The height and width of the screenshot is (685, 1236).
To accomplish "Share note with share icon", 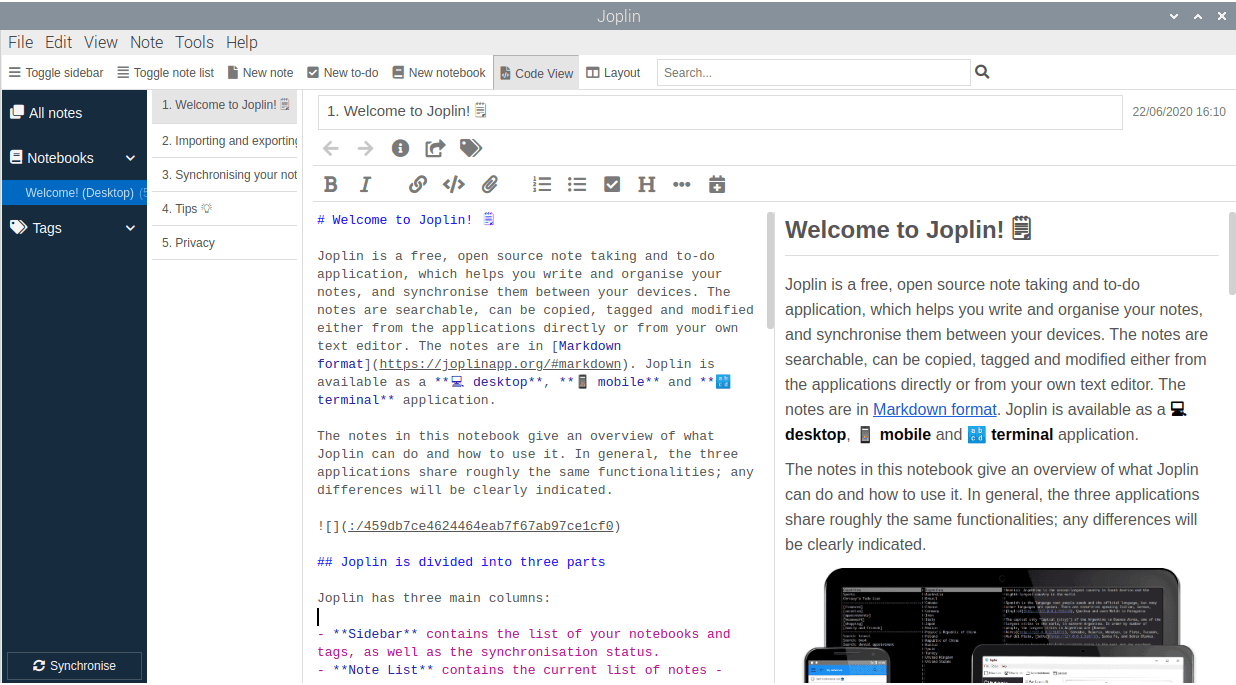I will pyautogui.click(x=435, y=148).
